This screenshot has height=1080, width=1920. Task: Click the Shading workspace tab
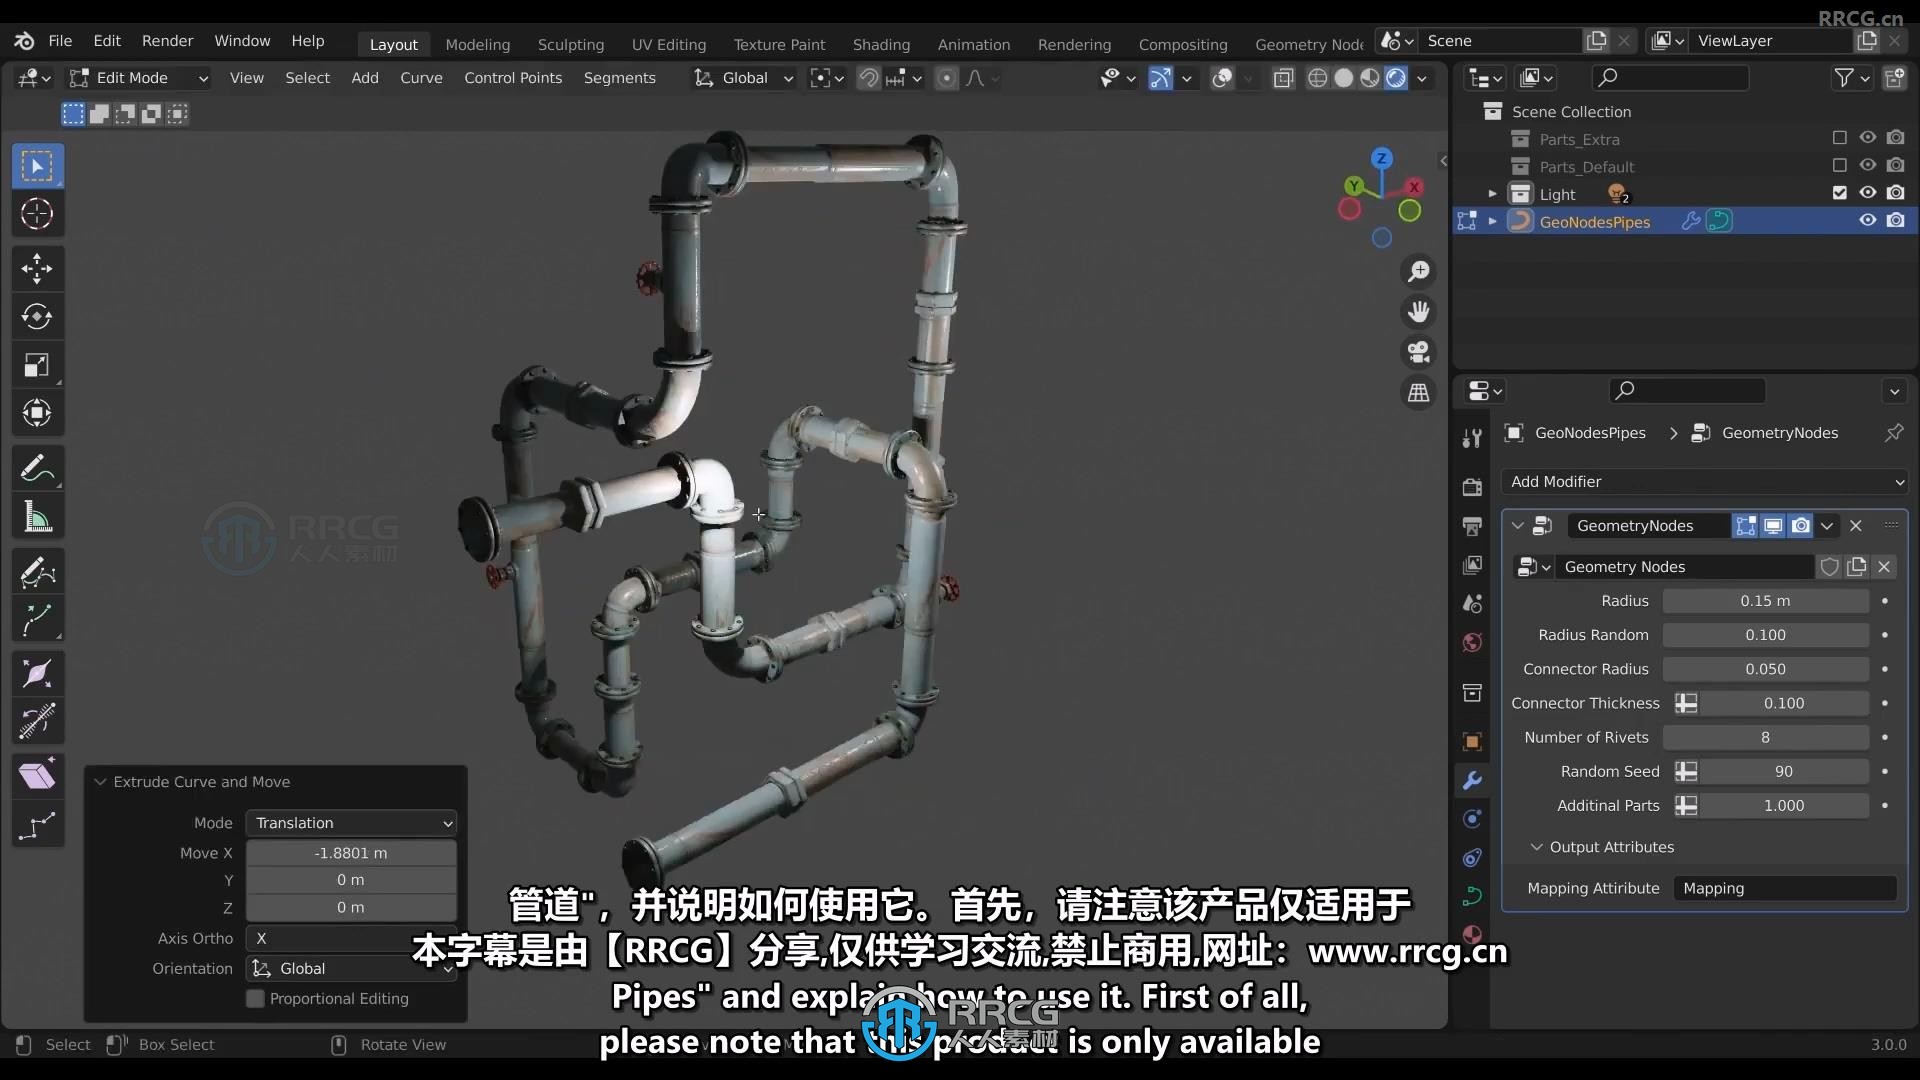(881, 44)
